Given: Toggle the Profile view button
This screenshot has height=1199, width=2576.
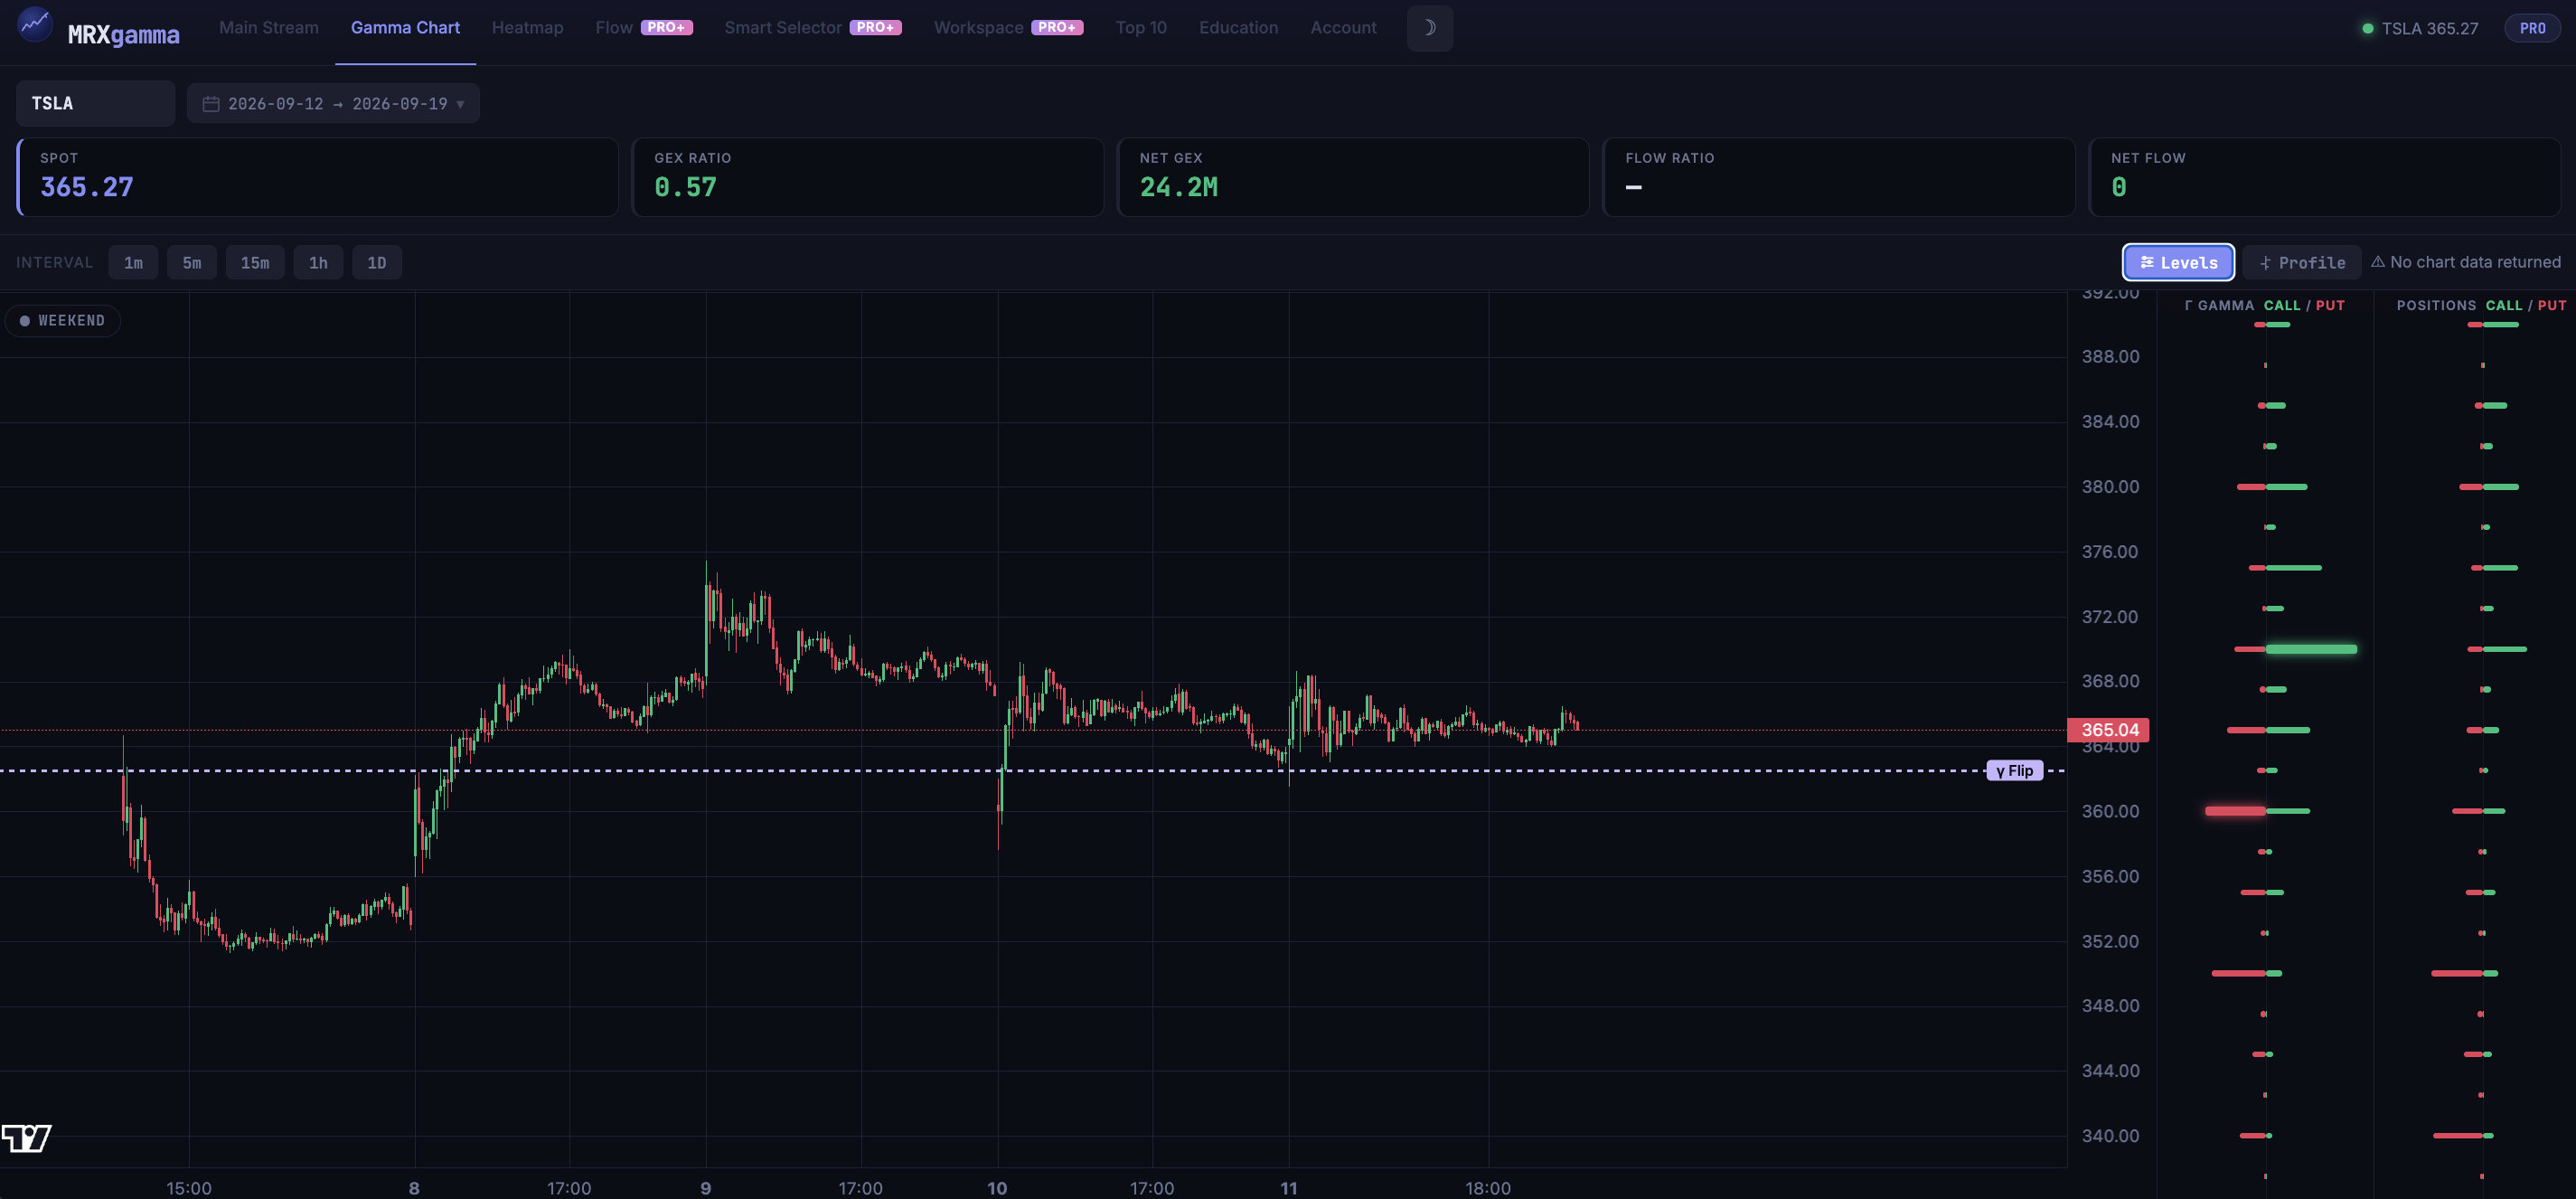Looking at the screenshot, I should click(x=2302, y=262).
